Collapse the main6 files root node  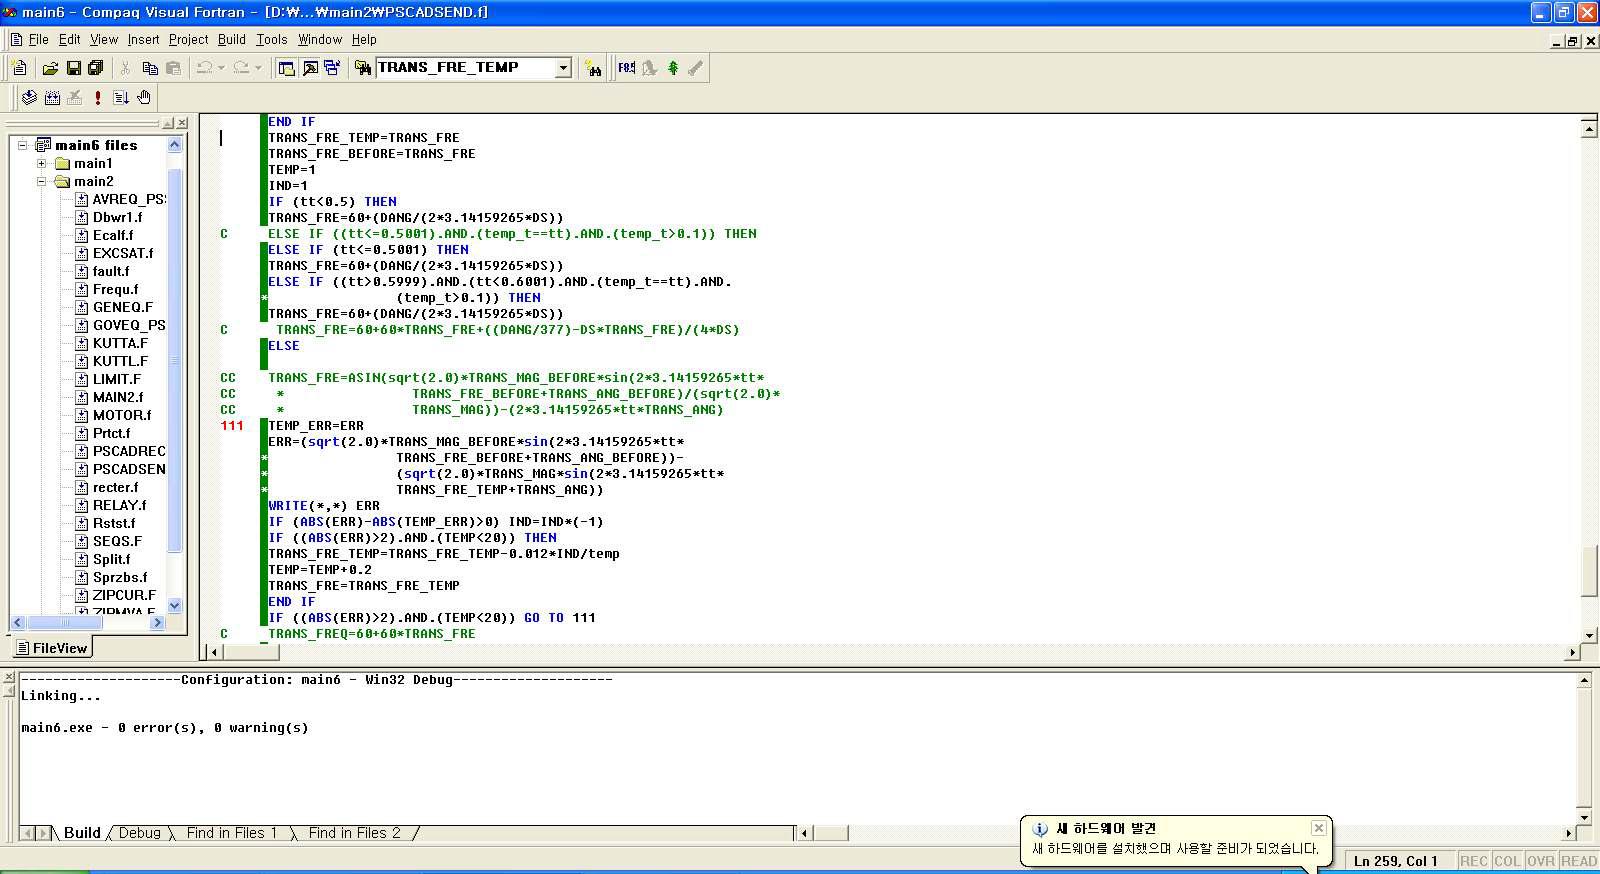click(x=22, y=145)
